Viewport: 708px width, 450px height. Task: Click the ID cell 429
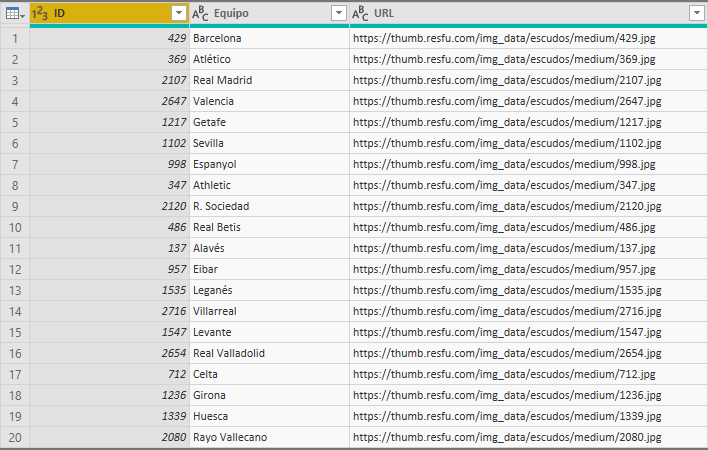pos(110,38)
